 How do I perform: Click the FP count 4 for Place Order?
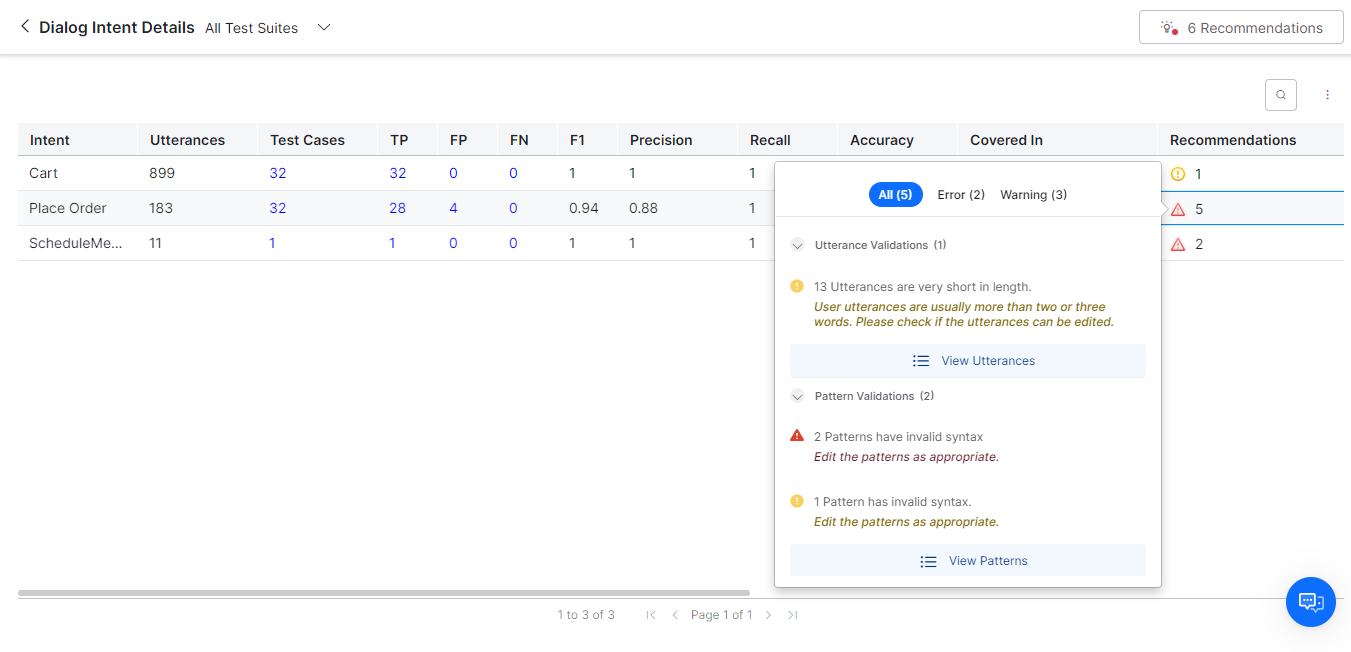pyautogui.click(x=453, y=209)
